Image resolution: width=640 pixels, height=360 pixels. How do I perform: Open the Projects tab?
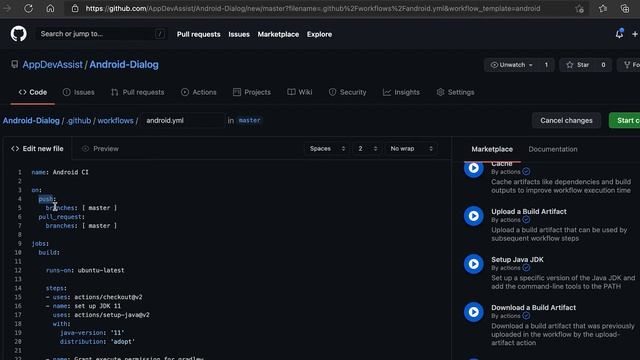click(252, 92)
